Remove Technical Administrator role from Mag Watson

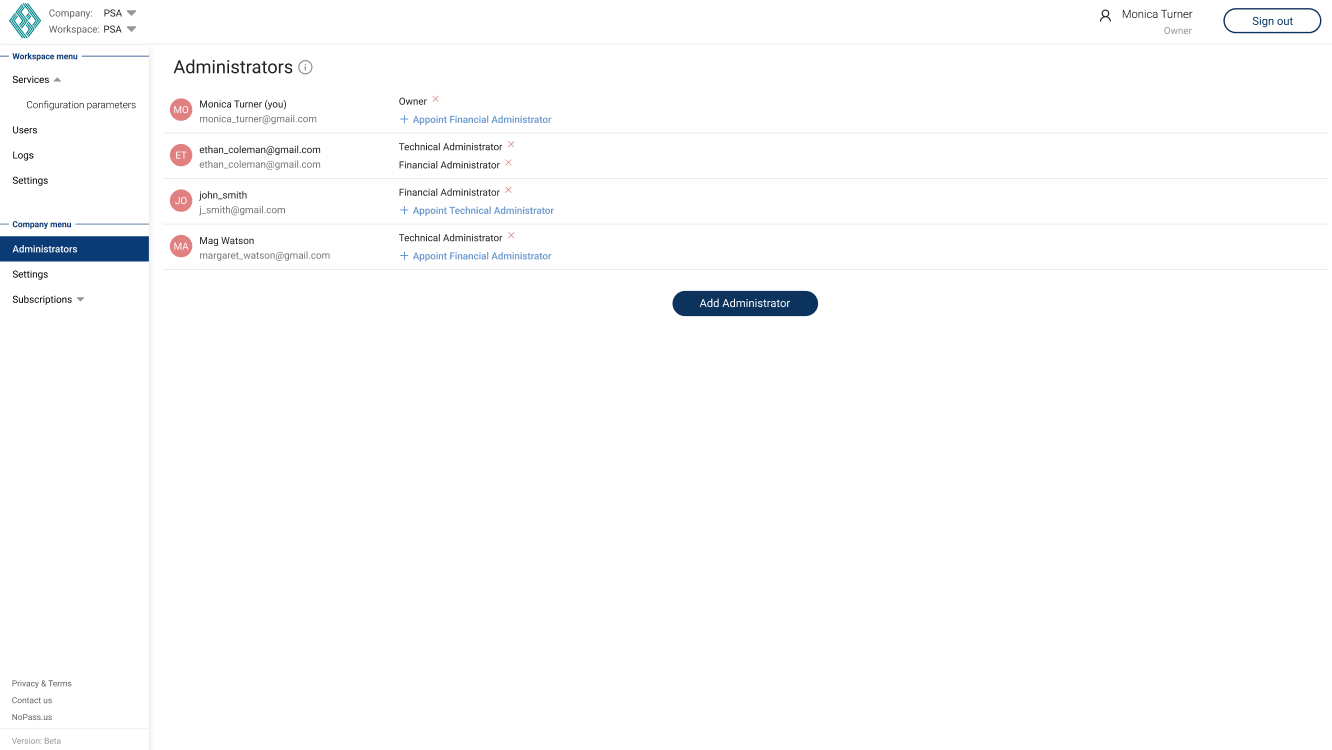pyautogui.click(x=511, y=236)
